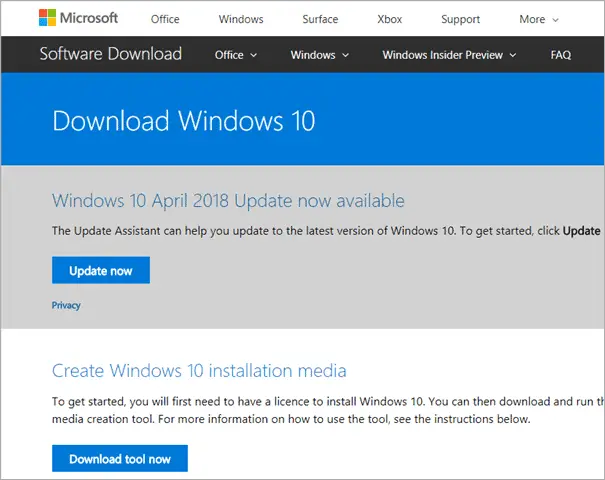The height and width of the screenshot is (480, 605).
Task: Expand the More menu
Action: pyautogui.click(x=539, y=19)
